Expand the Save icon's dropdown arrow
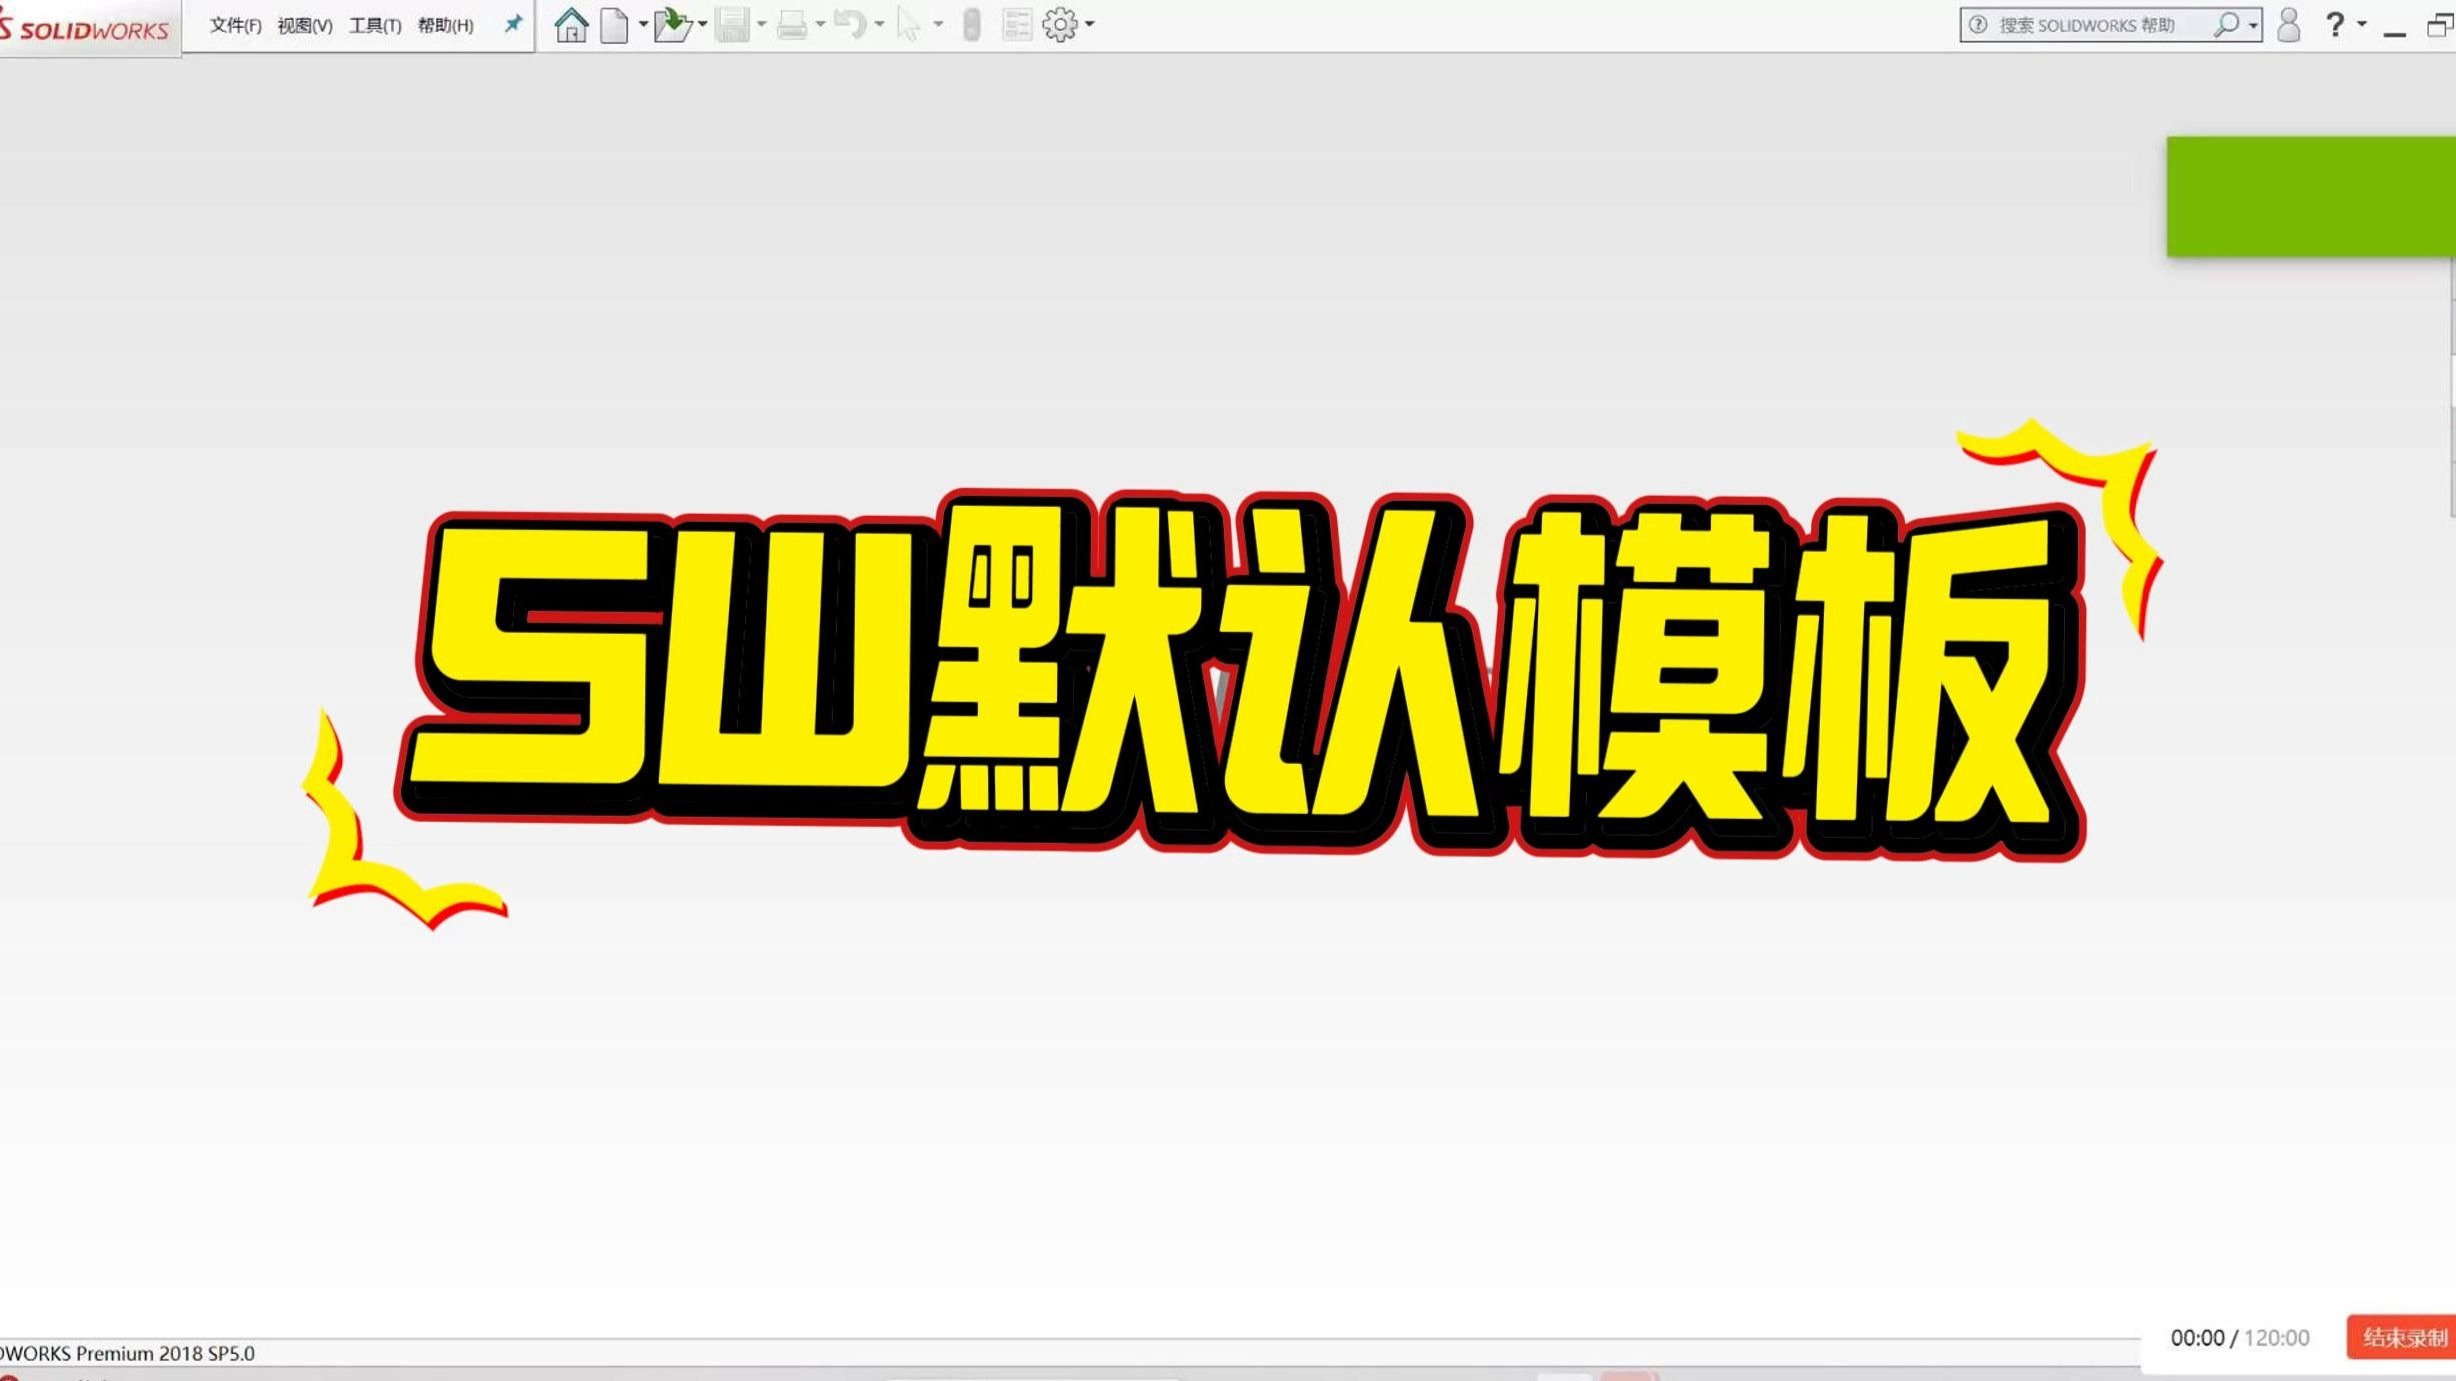The image size is (2456, 1381). coord(760,24)
